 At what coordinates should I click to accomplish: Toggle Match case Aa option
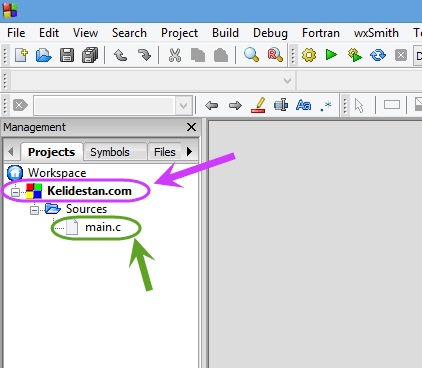[303, 105]
